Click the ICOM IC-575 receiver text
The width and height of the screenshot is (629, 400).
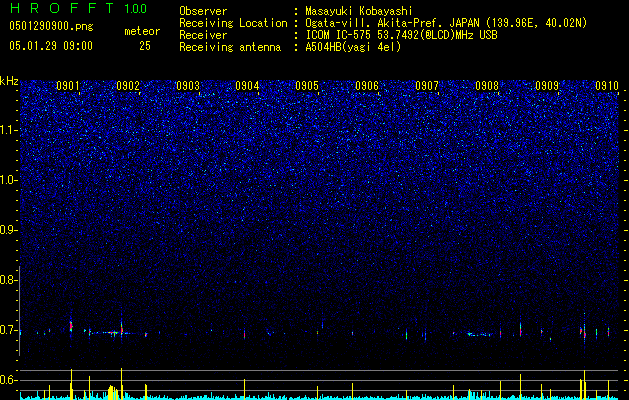(401, 35)
